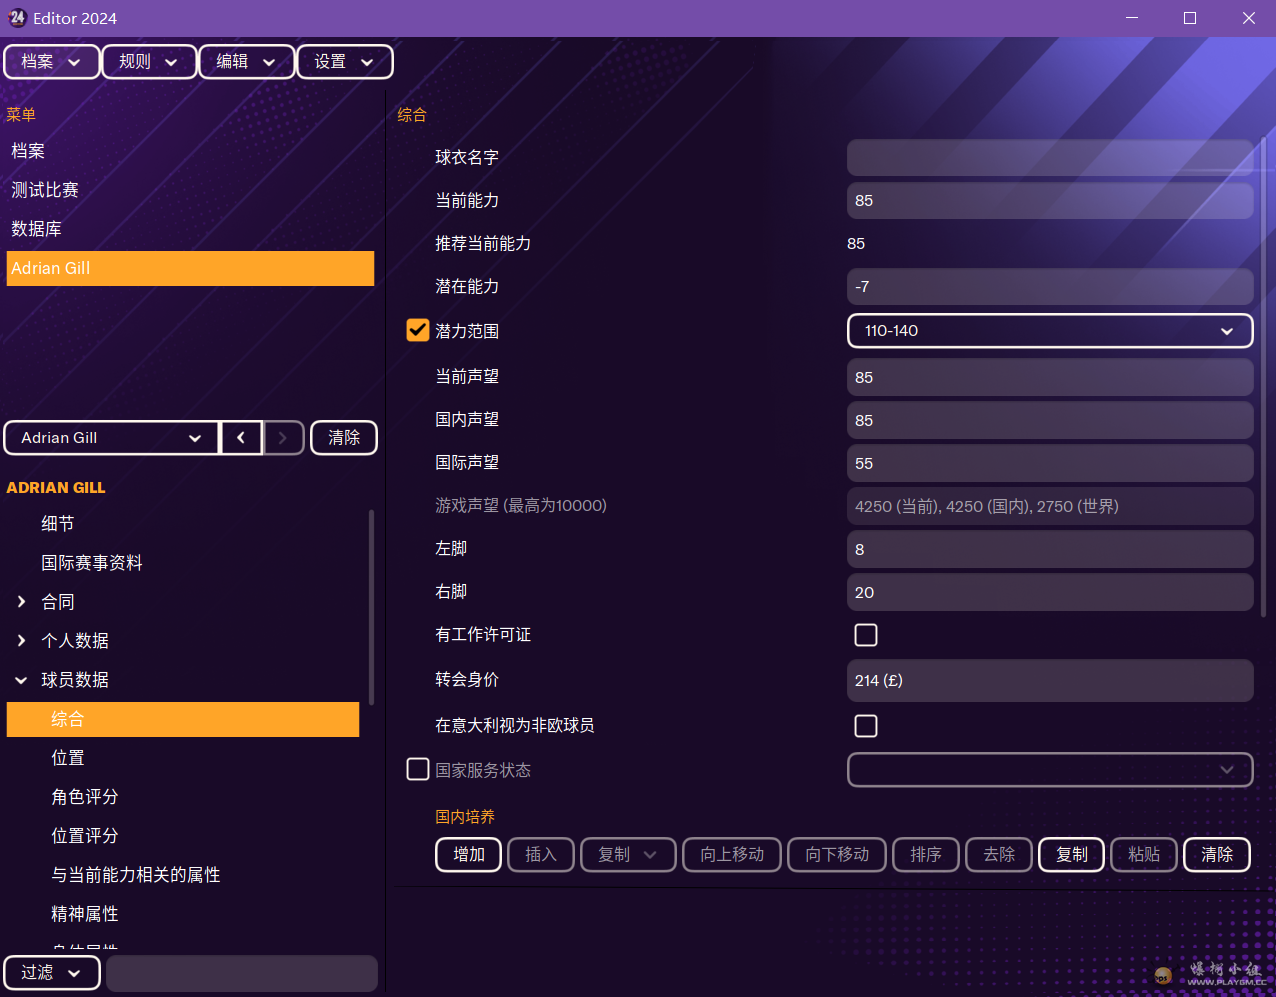Toggle the 国家服务状态 checkbox

click(x=418, y=770)
